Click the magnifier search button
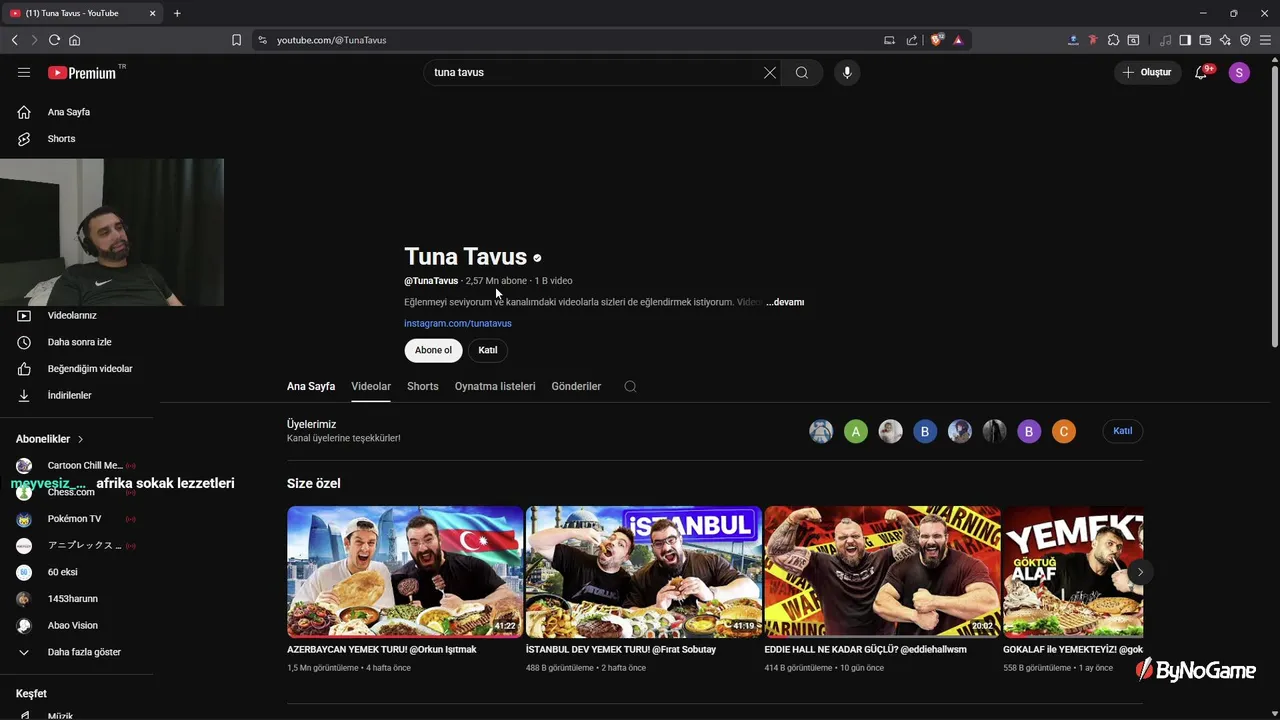 click(x=802, y=72)
